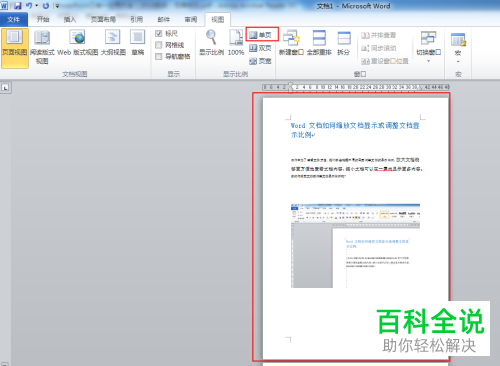The width and height of the screenshot is (500, 366).
Task: Click the Redo icon in quick access toolbar
Action: [x=46, y=6]
